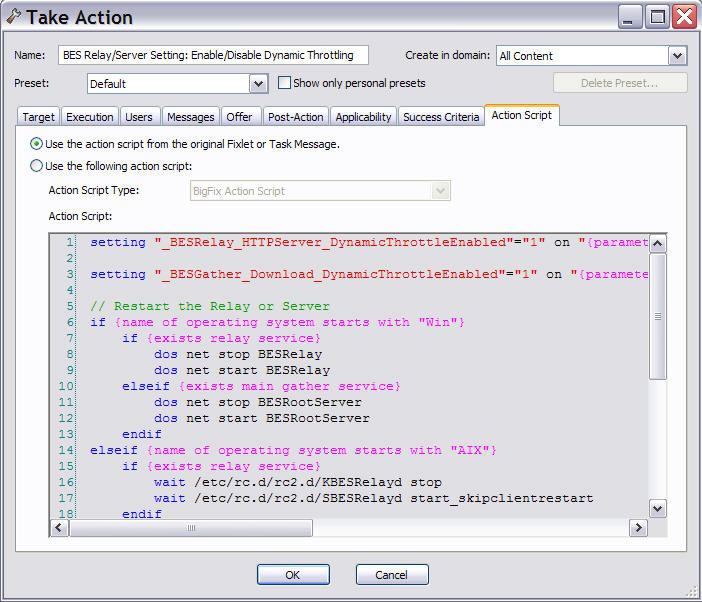Image resolution: width=702 pixels, height=602 pixels.
Task: Click the horizontal scrollbar left arrow
Action: (59, 528)
